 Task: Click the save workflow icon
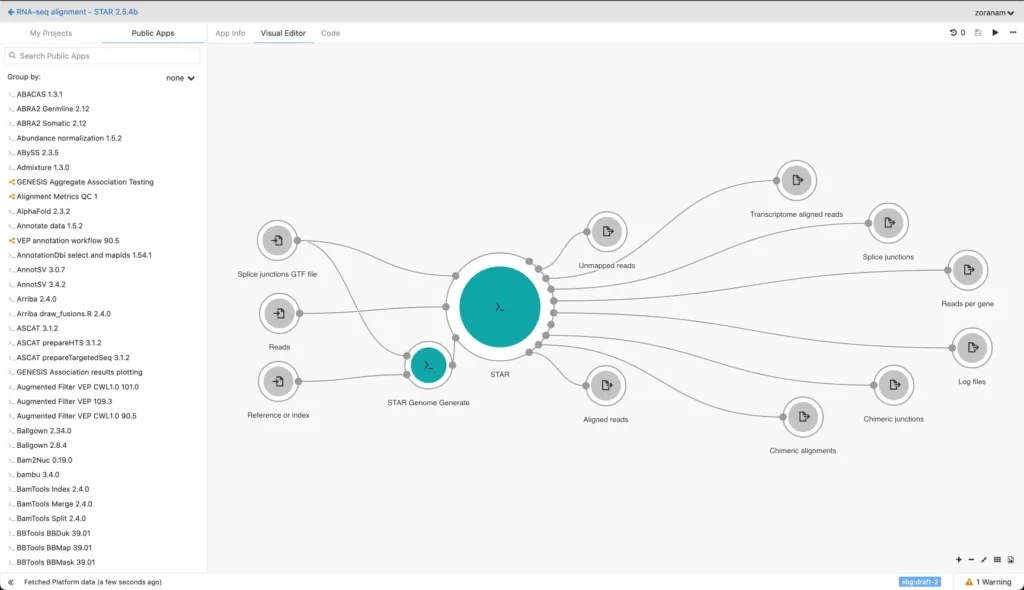tap(978, 33)
